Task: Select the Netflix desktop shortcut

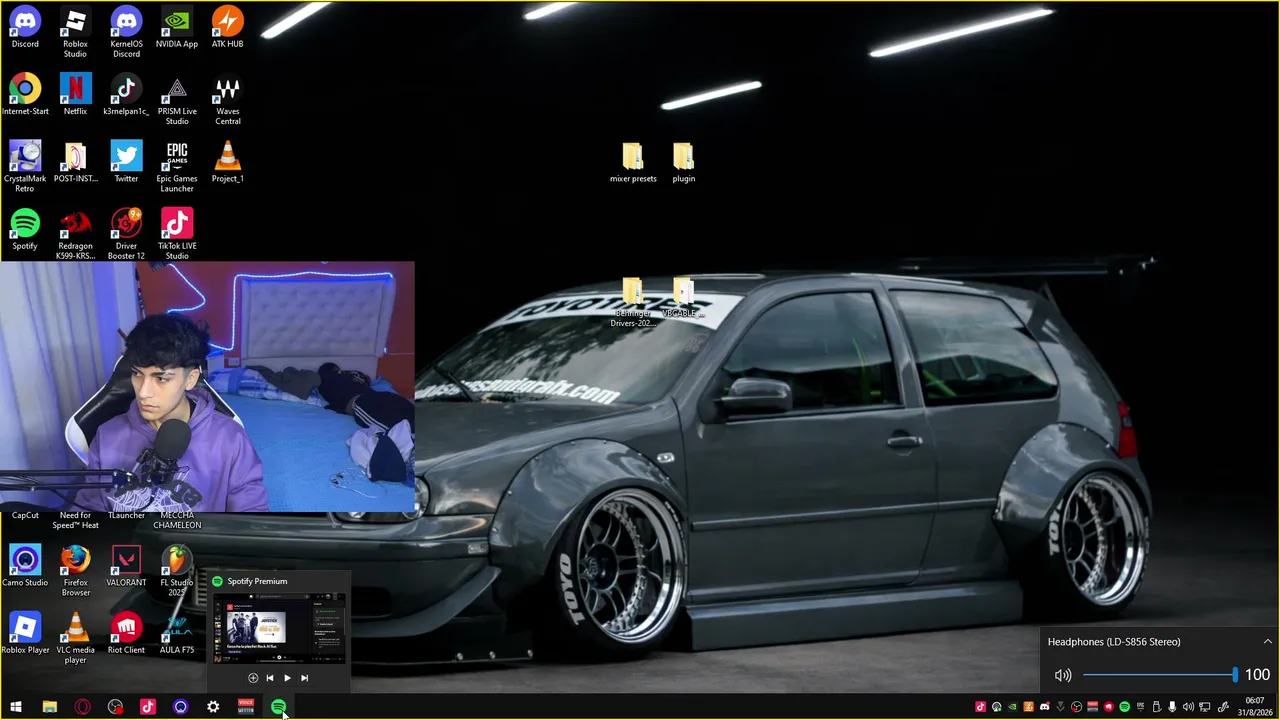Action: (x=75, y=95)
